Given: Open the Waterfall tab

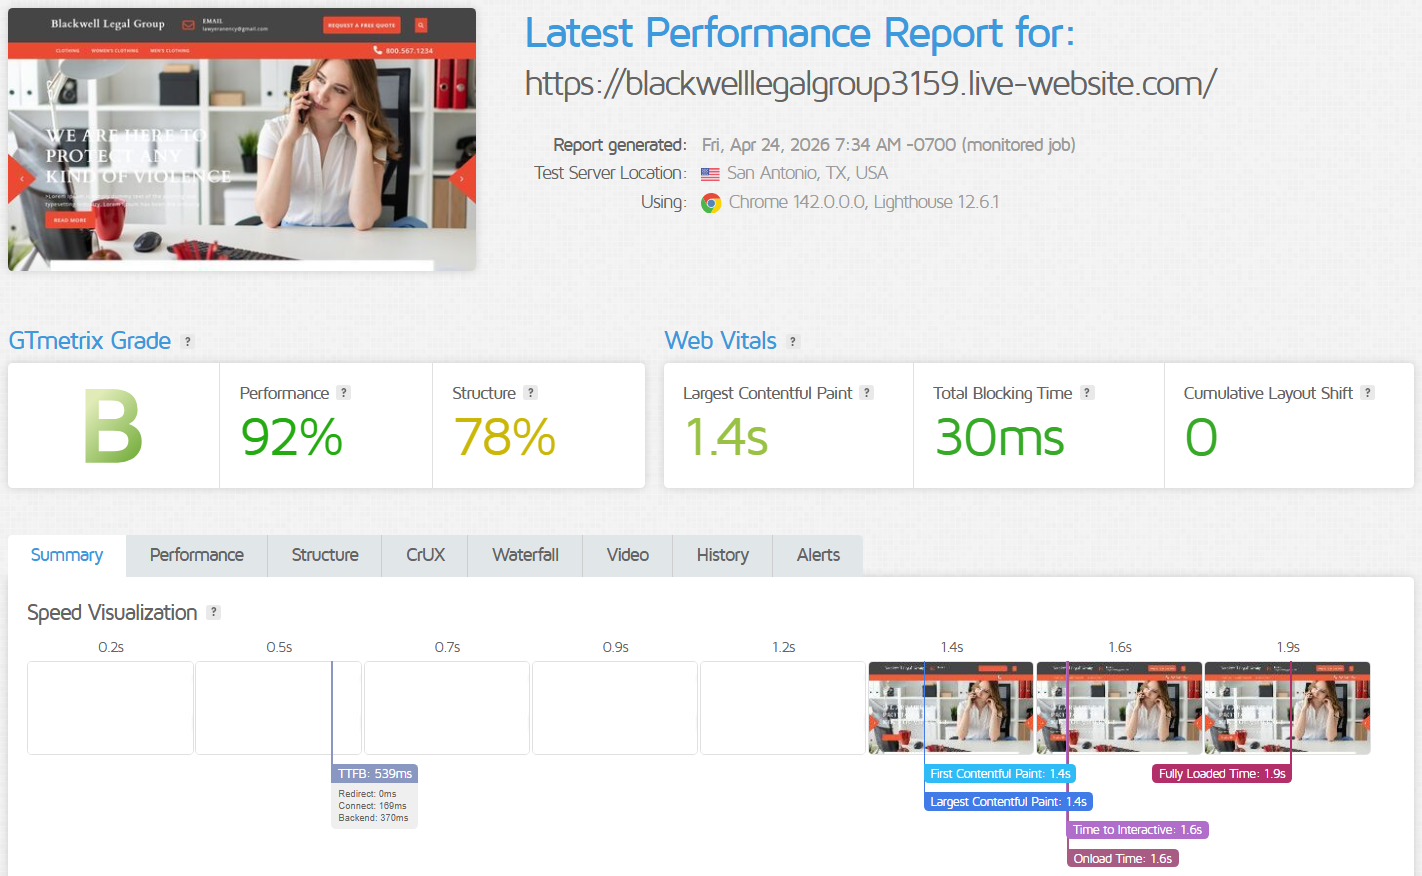Looking at the screenshot, I should pyautogui.click(x=525, y=555).
